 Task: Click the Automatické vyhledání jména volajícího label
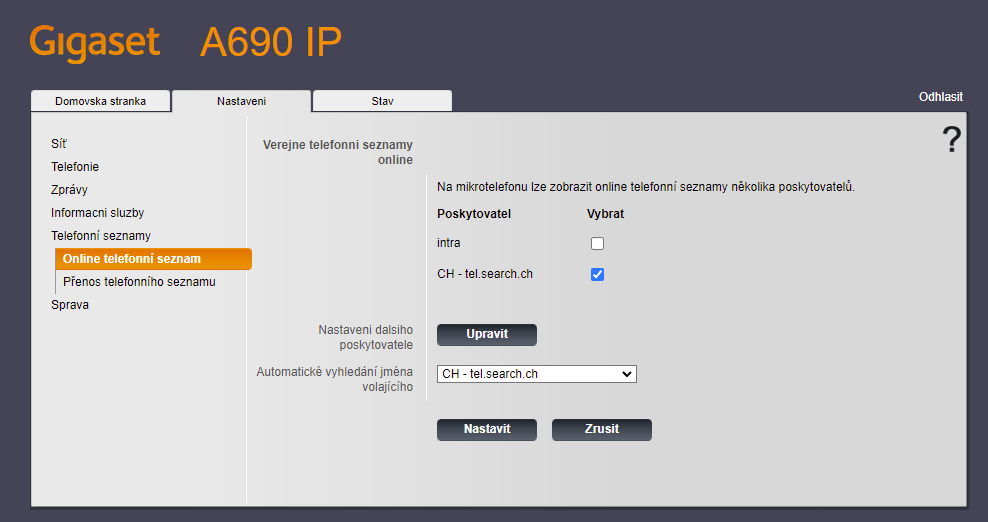[x=335, y=379]
